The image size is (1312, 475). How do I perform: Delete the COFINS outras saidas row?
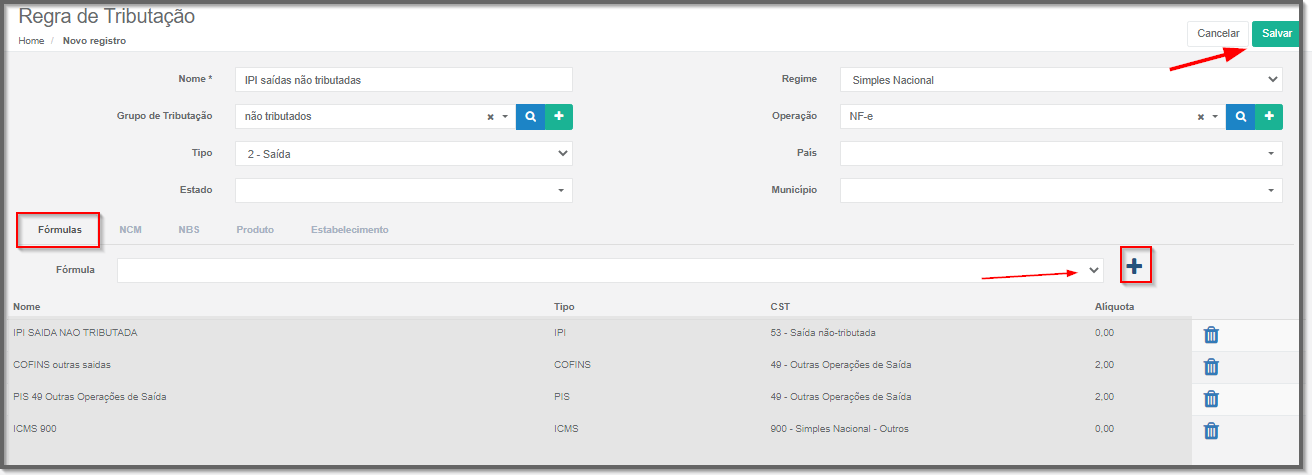click(x=1211, y=367)
